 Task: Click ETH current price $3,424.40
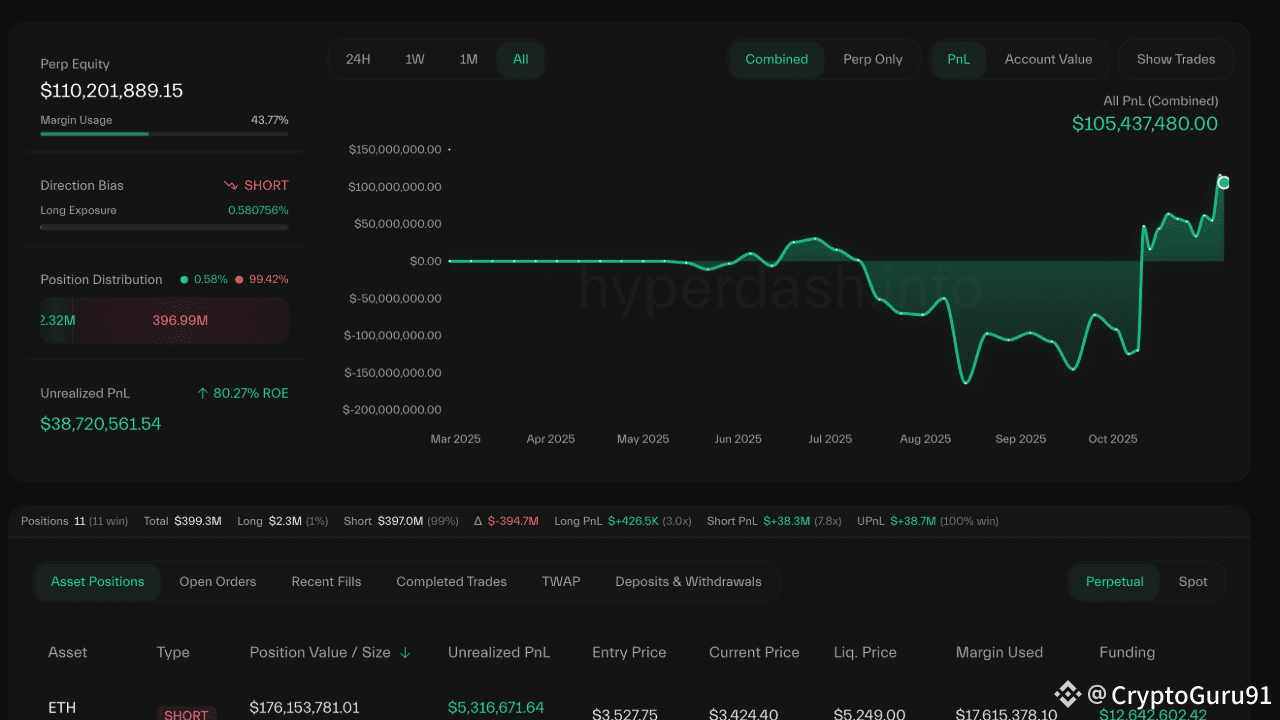tap(743, 714)
